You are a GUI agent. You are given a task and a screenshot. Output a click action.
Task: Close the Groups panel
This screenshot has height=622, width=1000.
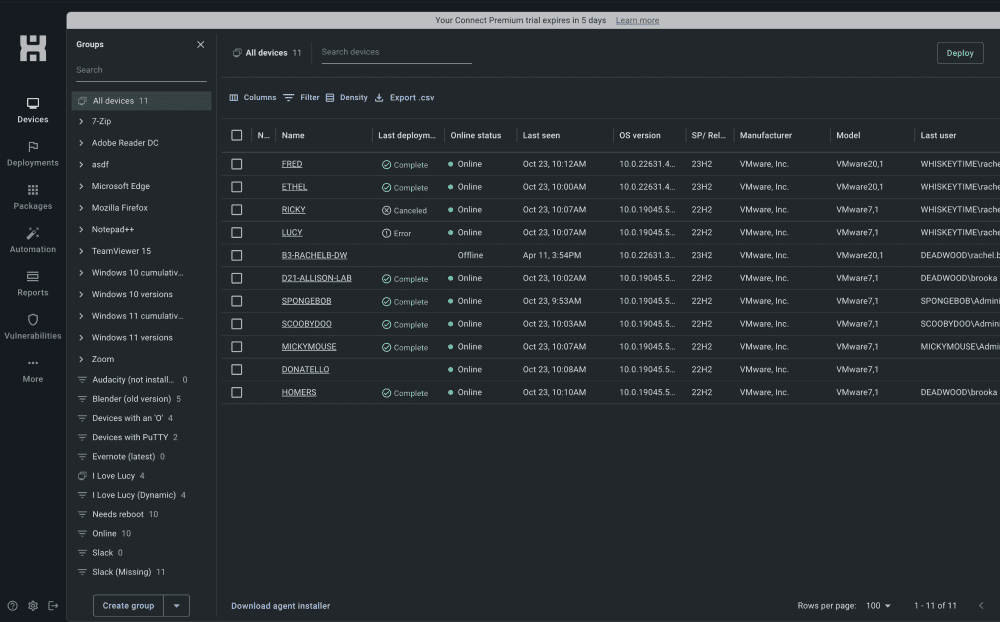pyautogui.click(x=200, y=44)
